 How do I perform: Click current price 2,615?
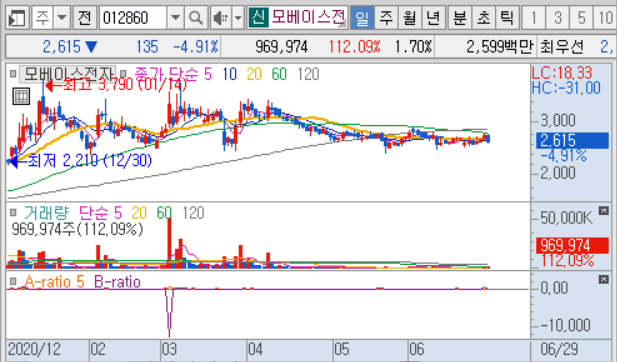click(x=61, y=47)
